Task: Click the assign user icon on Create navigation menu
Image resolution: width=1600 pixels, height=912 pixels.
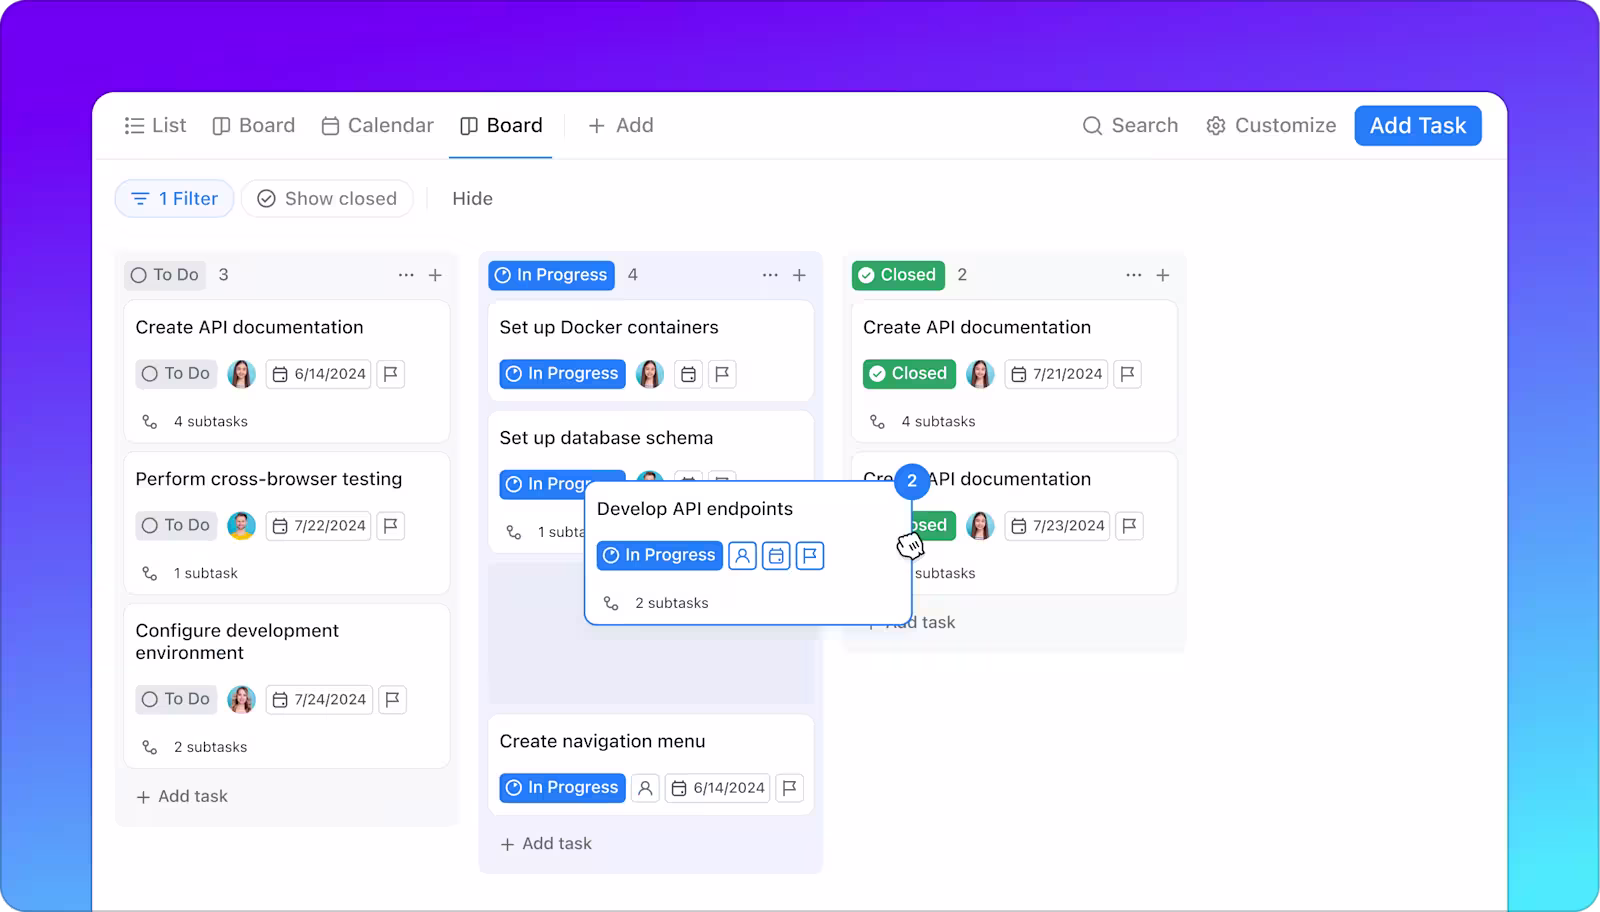Action: (645, 787)
